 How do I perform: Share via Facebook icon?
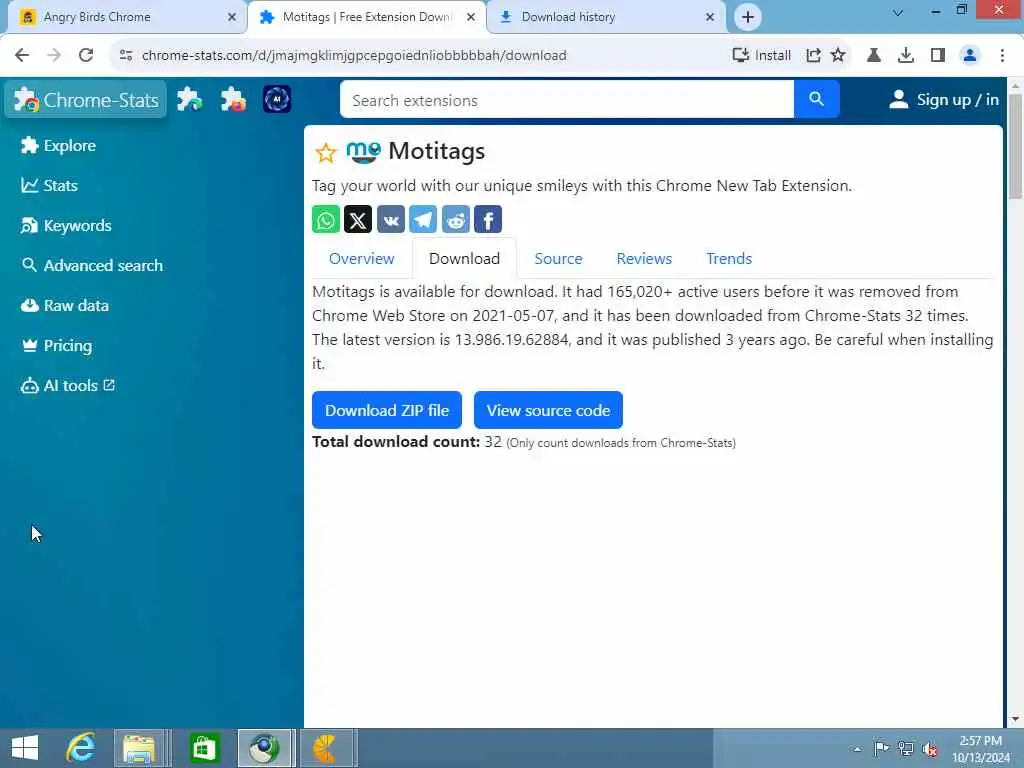point(488,219)
